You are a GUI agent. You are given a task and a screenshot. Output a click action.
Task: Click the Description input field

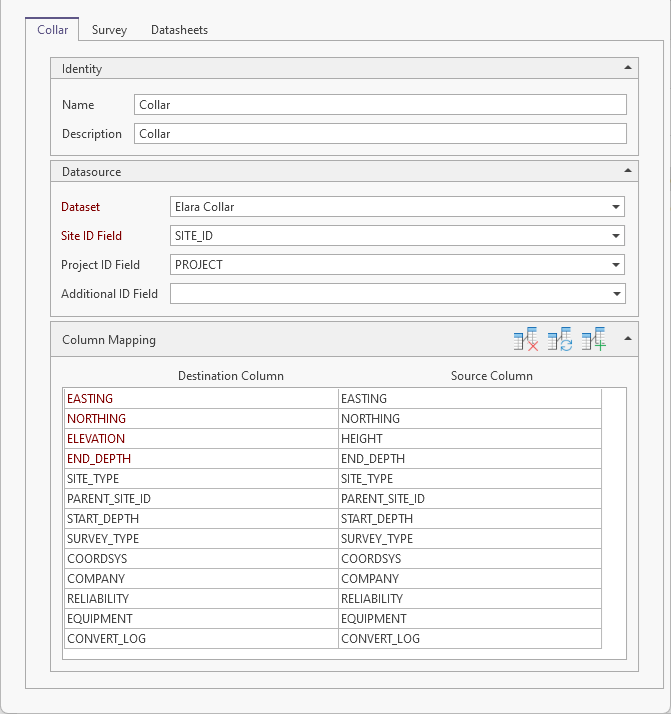[380, 134]
